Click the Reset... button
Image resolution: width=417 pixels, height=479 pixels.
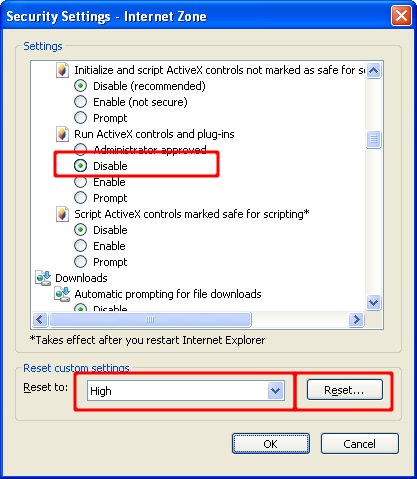click(x=345, y=390)
